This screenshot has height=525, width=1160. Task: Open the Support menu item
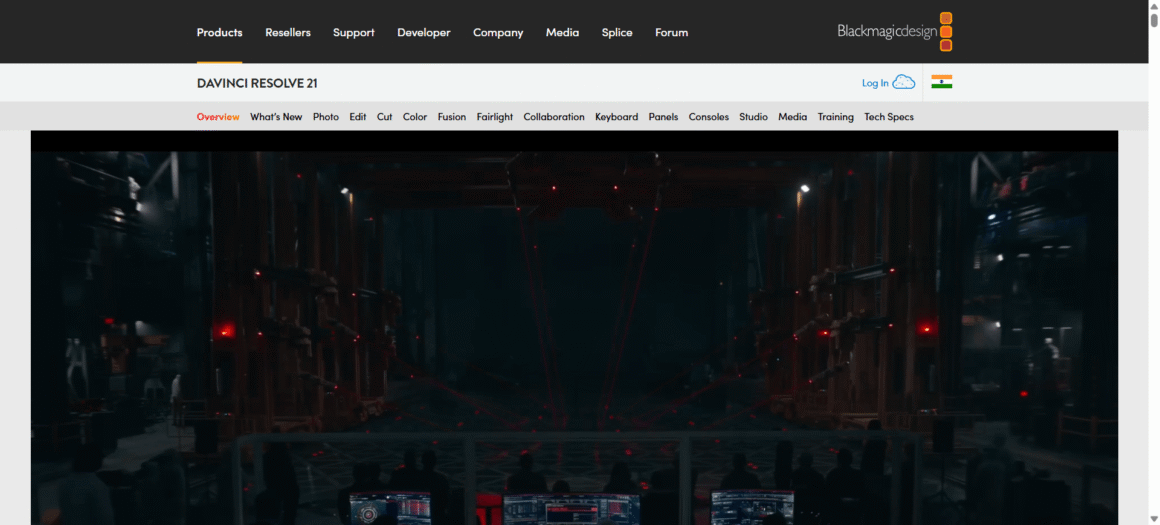coord(354,33)
